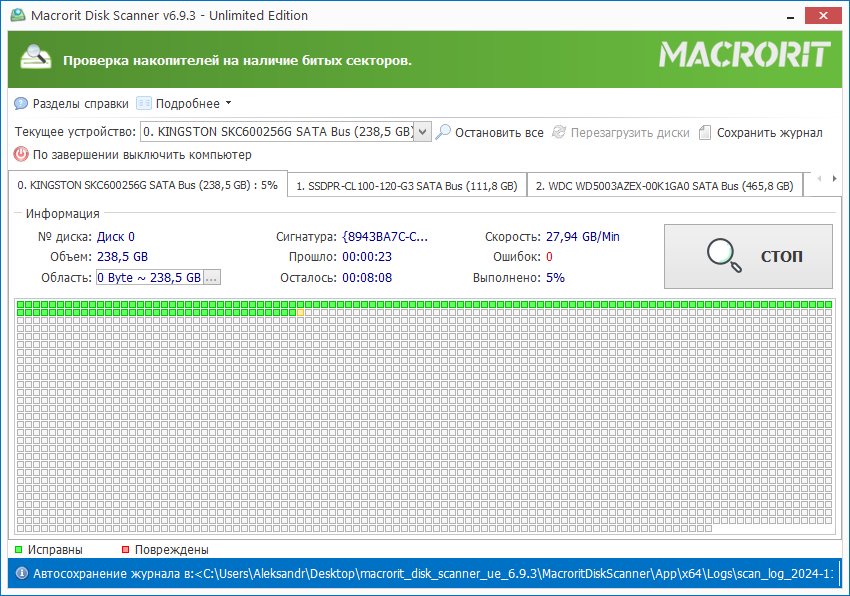850x596 pixels.
Task: Expand the Подробнее dropdown arrow
Action: click(x=228, y=102)
